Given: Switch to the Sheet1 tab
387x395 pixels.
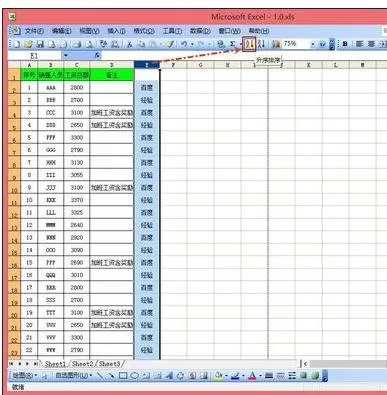Looking at the screenshot, I should [55, 364].
